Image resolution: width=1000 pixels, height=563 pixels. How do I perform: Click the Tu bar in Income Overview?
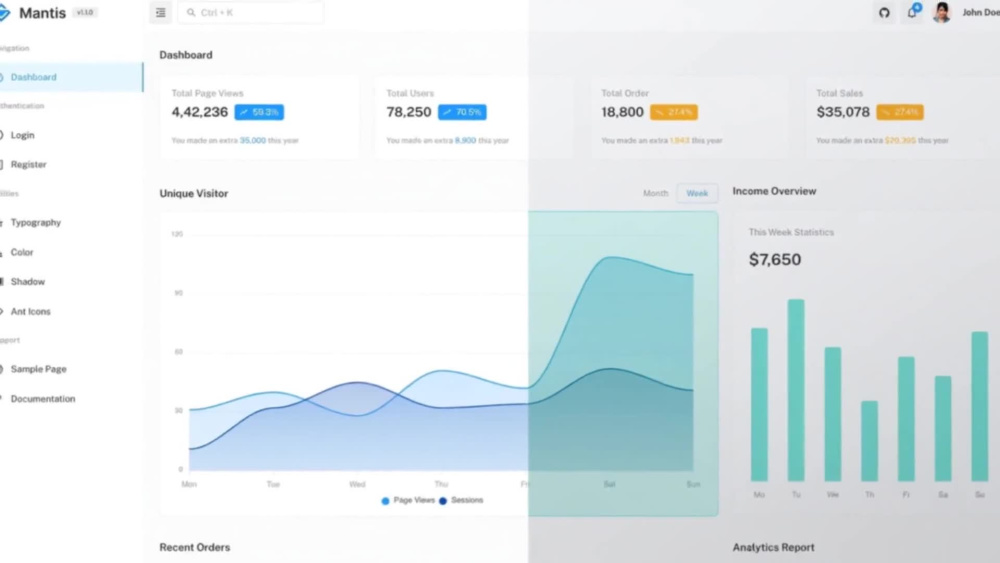pyautogui.click(x=796, y=390)
